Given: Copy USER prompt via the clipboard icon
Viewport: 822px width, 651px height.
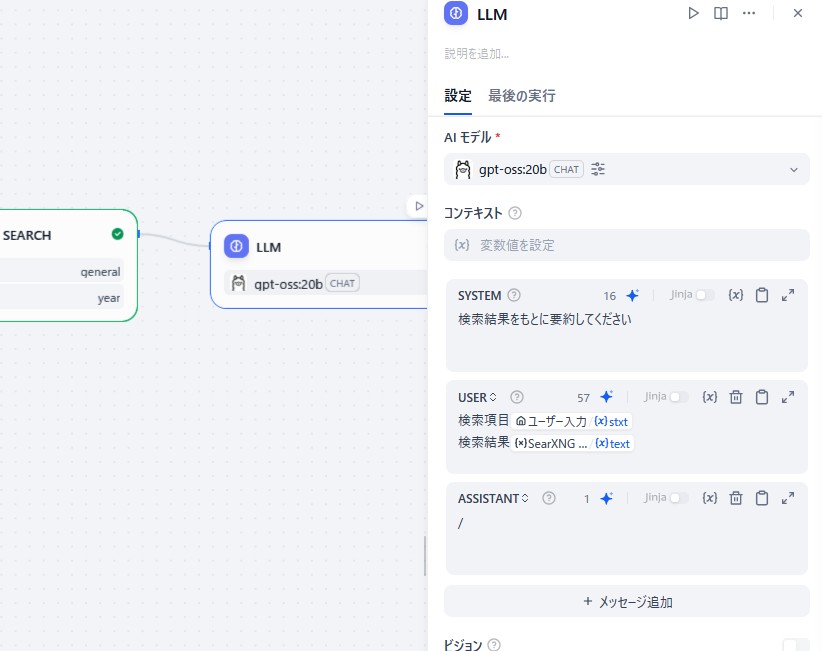Looking at the screenshot, I should 762,397.
